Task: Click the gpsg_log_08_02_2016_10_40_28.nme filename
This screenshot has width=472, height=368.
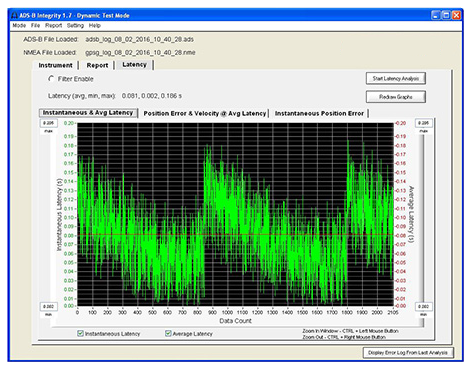Action: click(x=140, y=53)
